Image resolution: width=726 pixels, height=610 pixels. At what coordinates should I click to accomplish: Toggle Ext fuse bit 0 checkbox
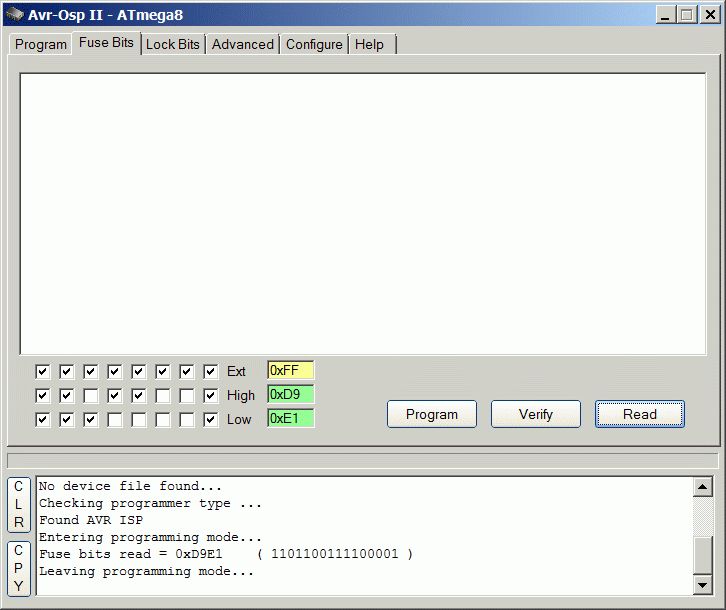tap(211, 371)
